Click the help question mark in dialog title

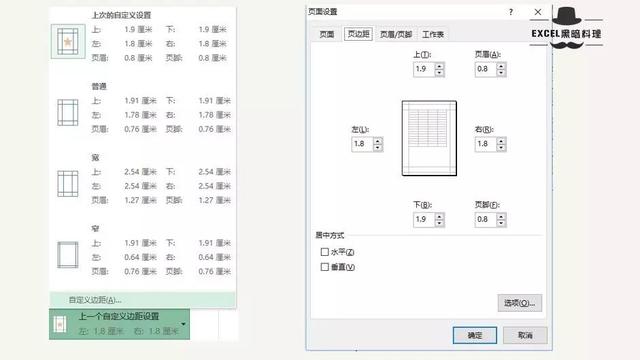tap(511, 12)
